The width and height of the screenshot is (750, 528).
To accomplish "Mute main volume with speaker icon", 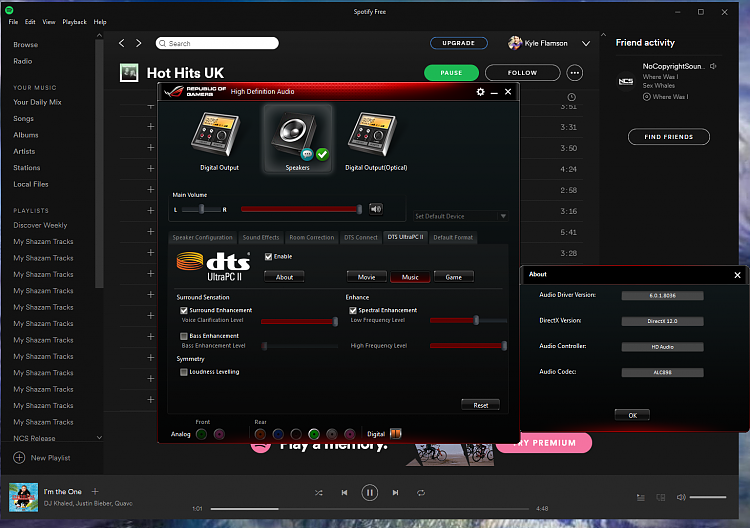I will (376, 209).
